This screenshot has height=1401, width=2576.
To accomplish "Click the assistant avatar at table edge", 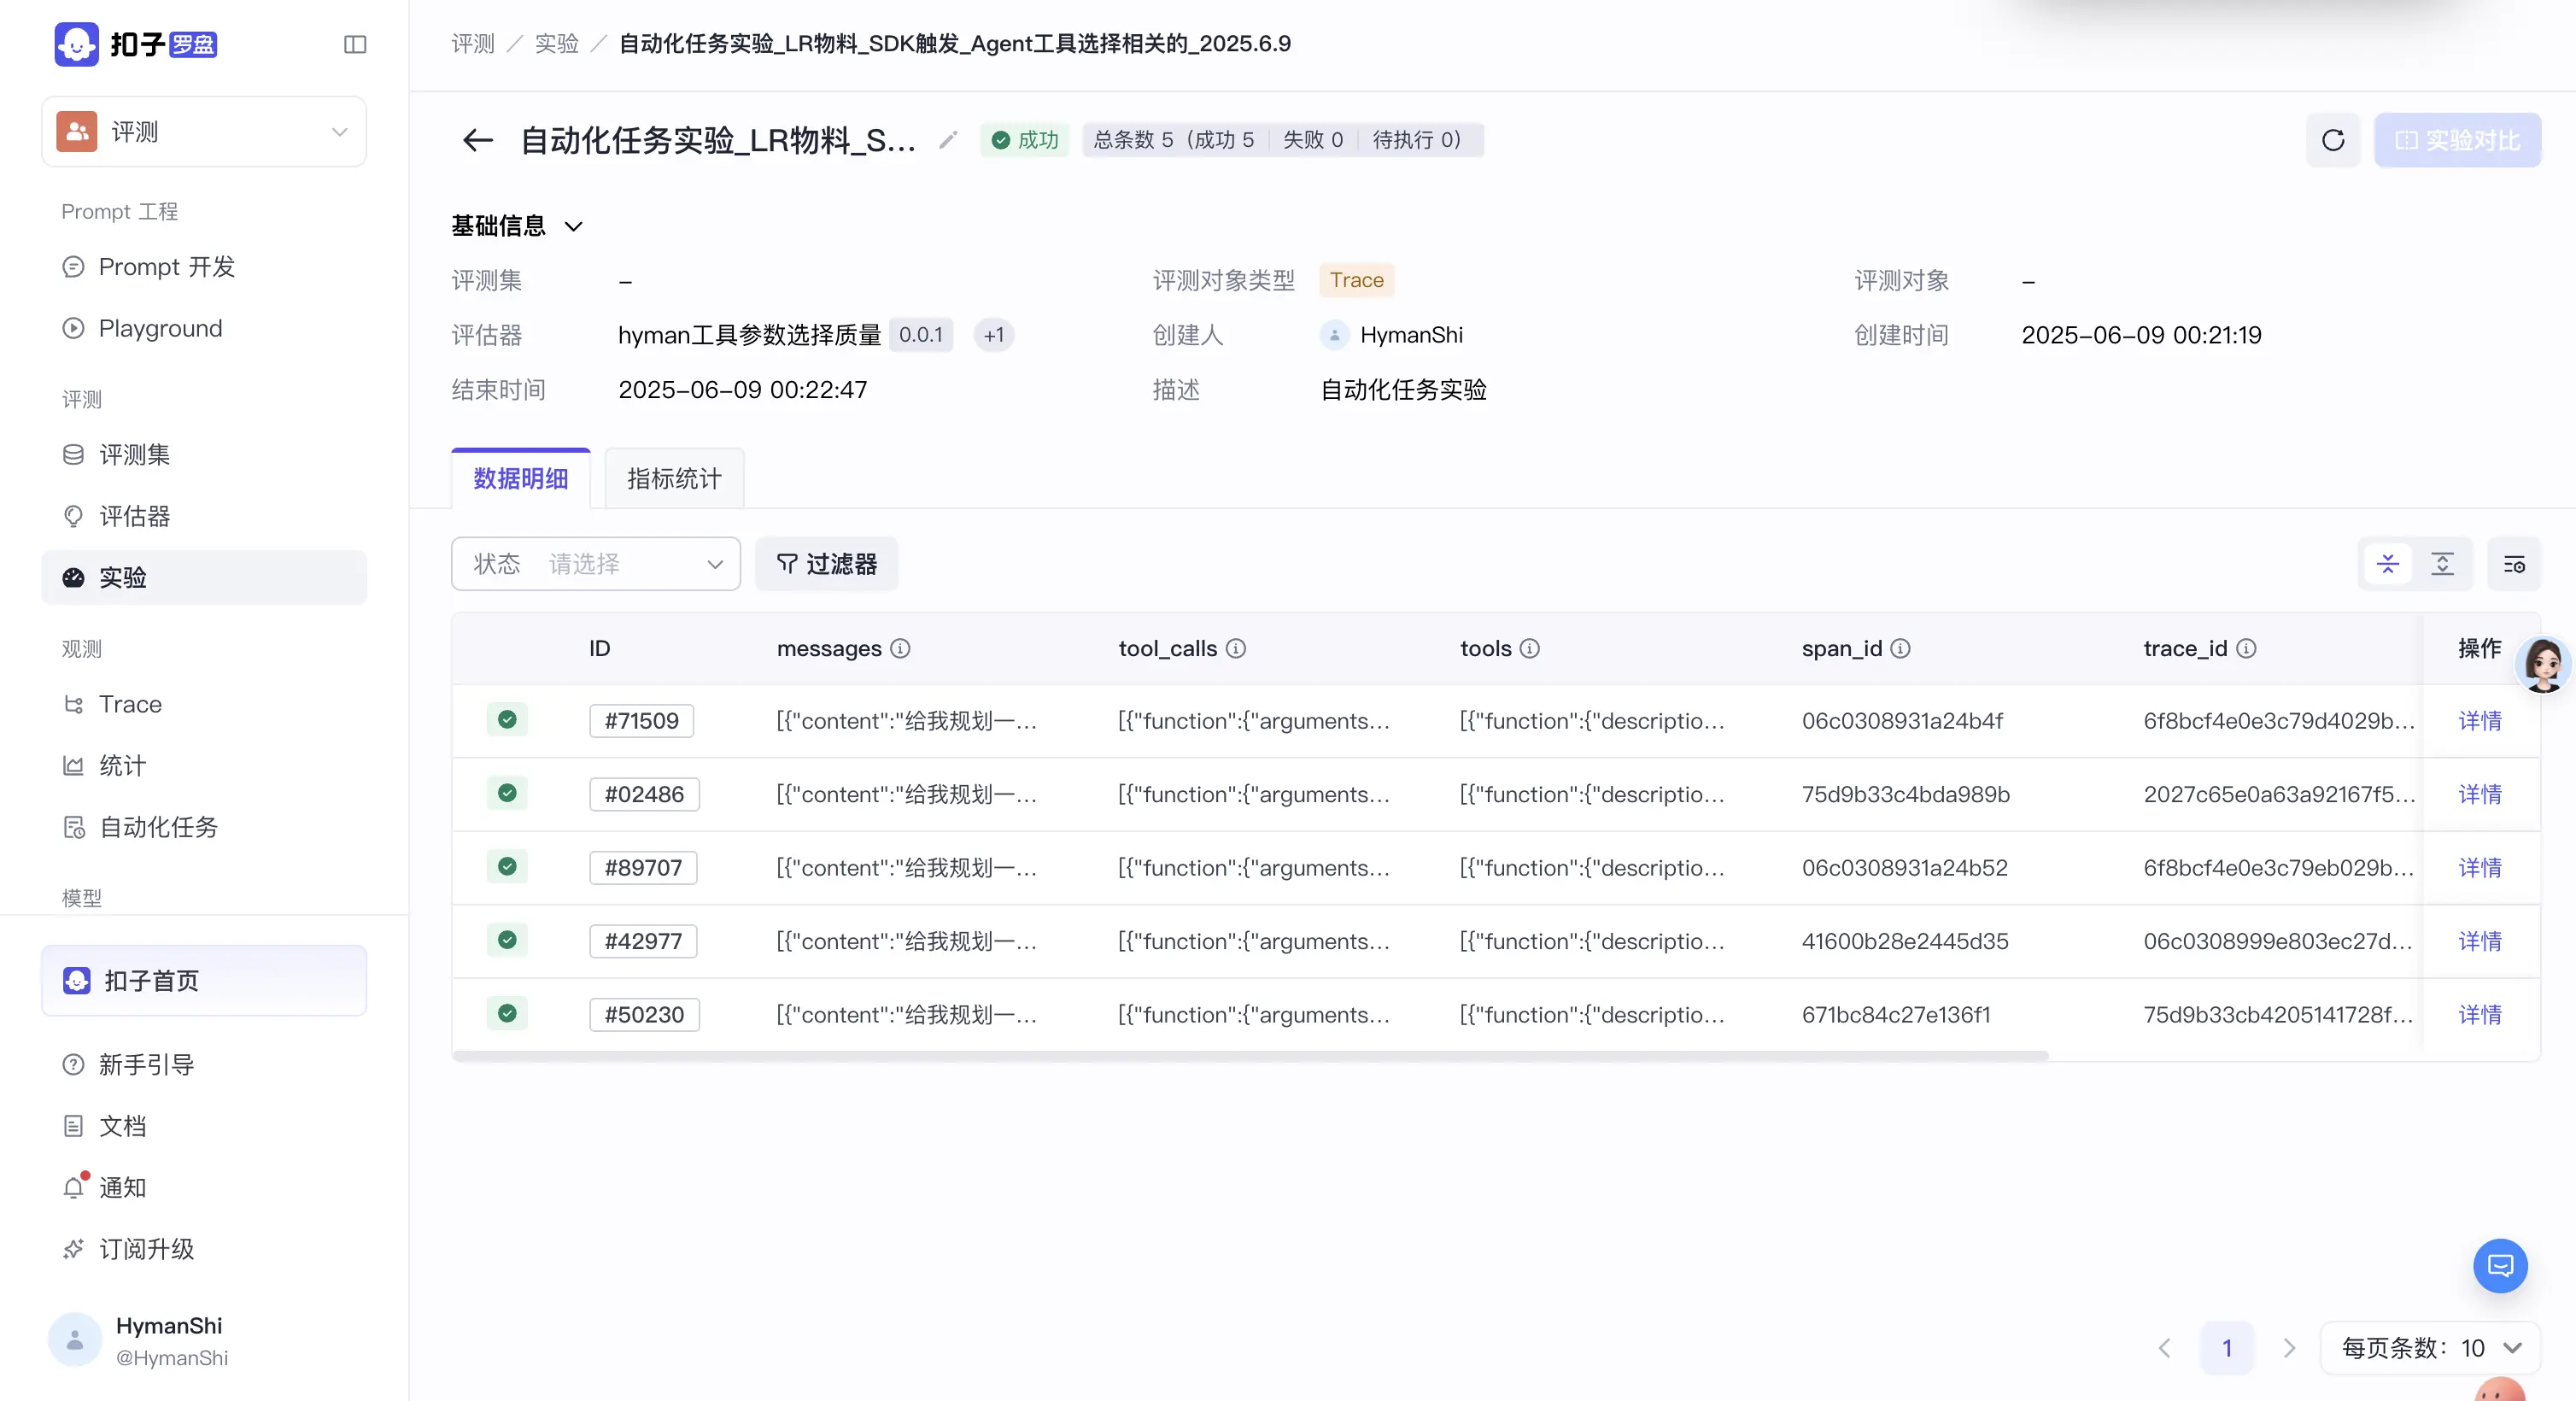I will [2543, 663].
